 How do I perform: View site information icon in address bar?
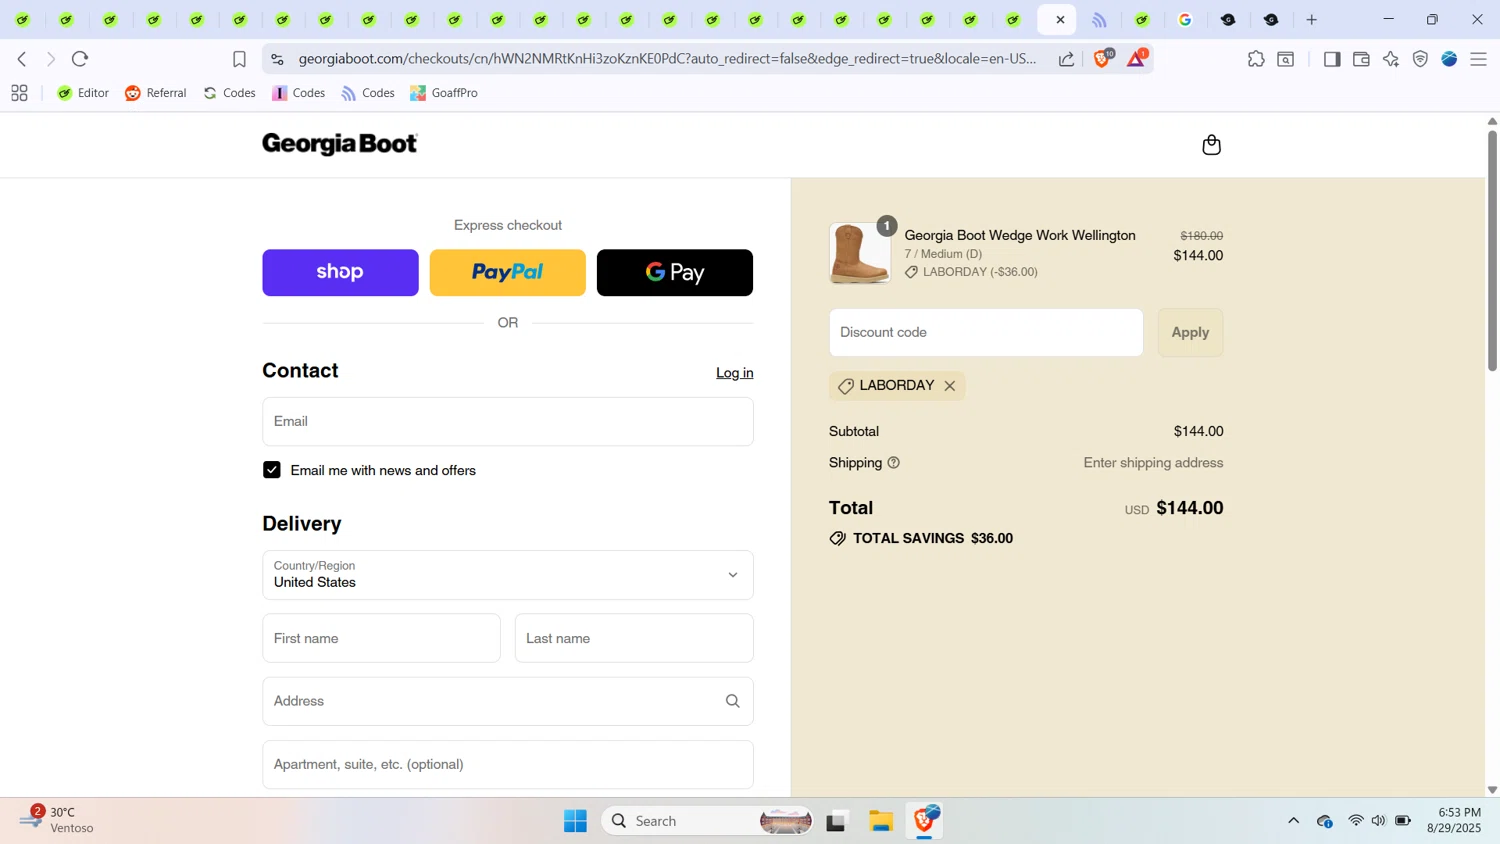click(277, 59)
